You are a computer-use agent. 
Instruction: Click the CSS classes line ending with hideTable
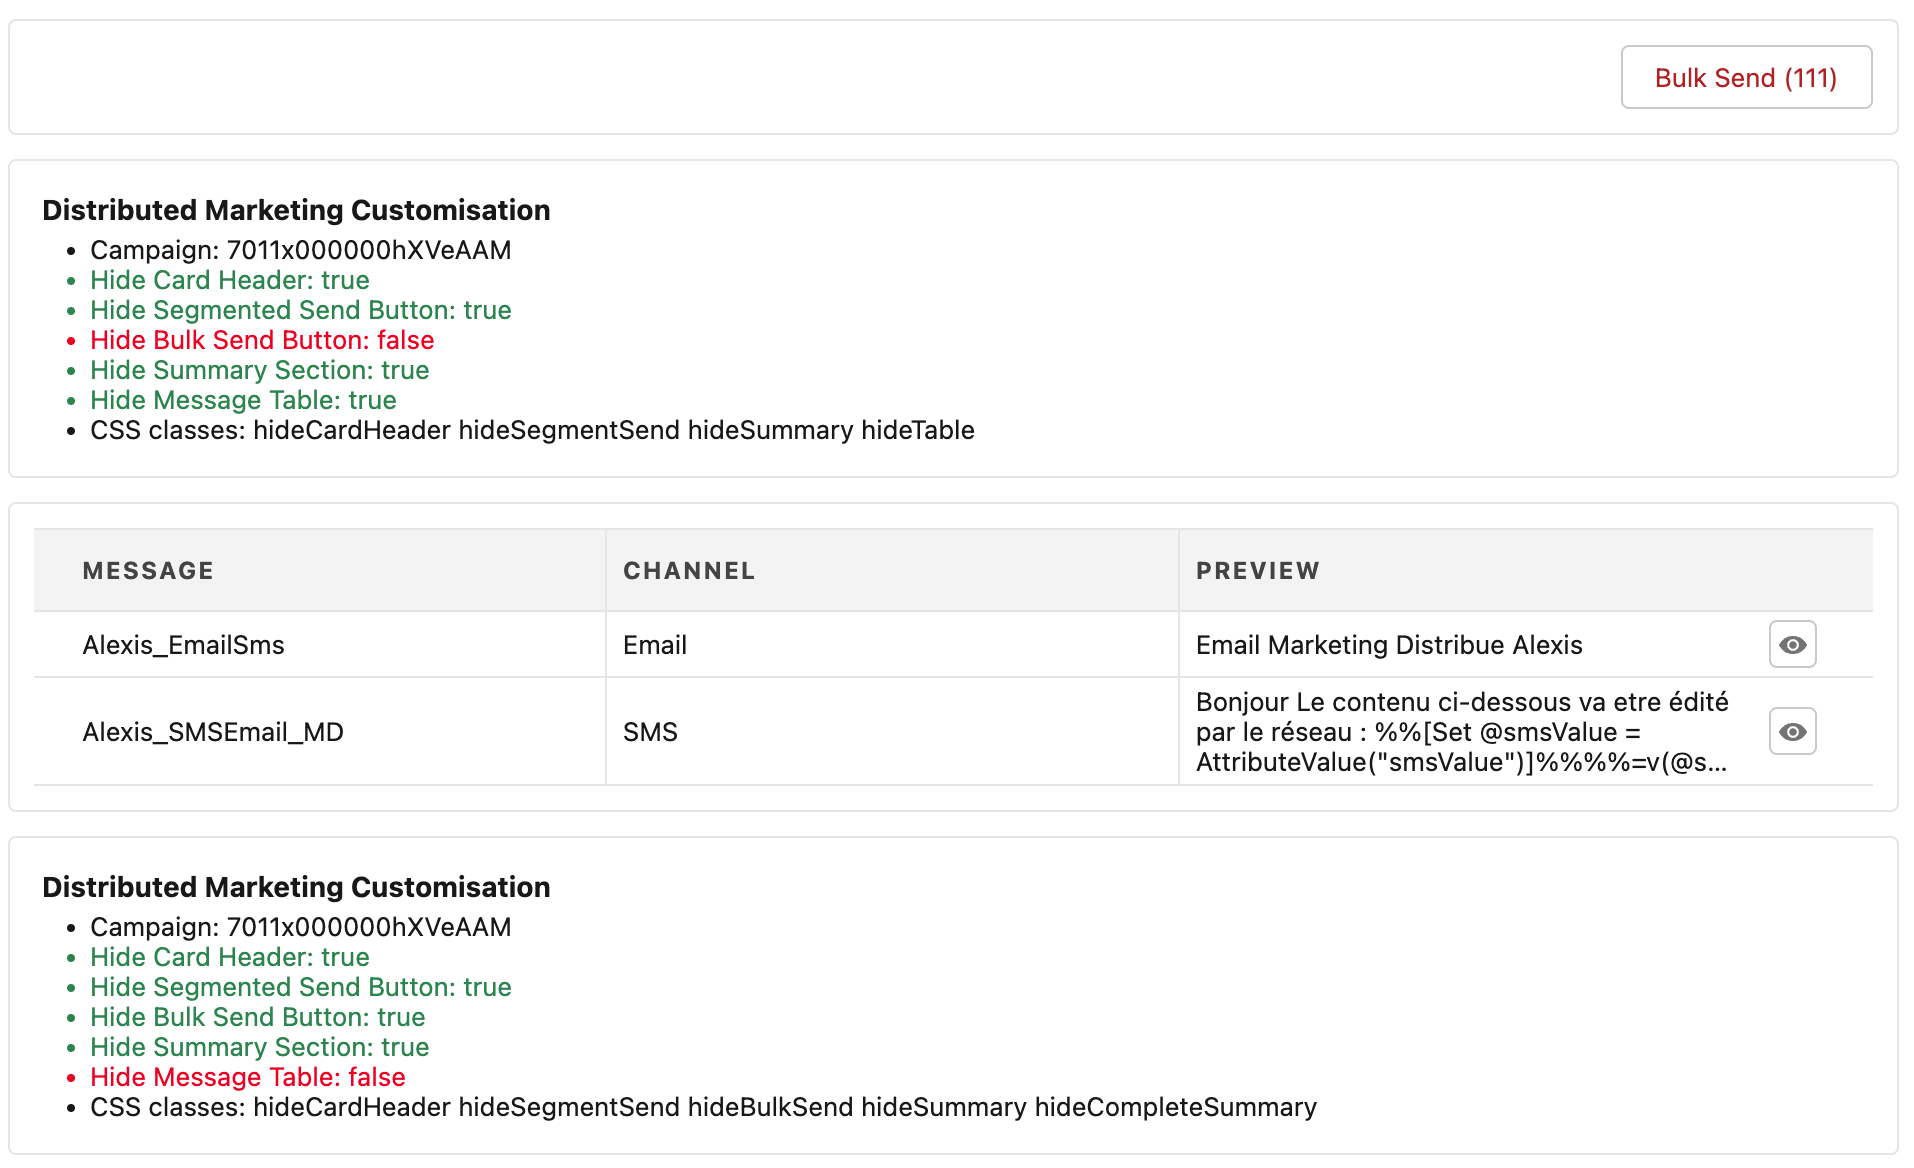532,430
